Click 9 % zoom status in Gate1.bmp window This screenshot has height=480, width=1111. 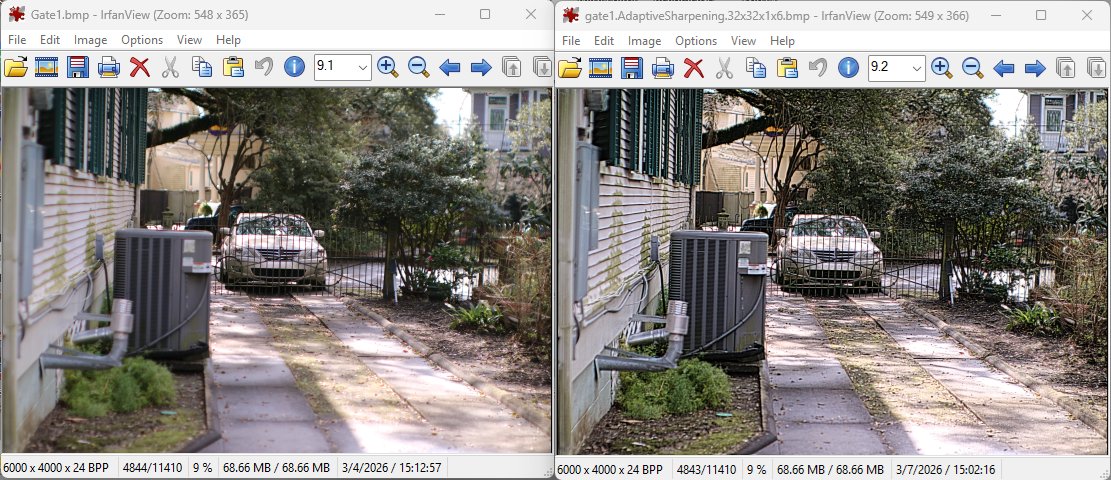(x=203, y=468)
